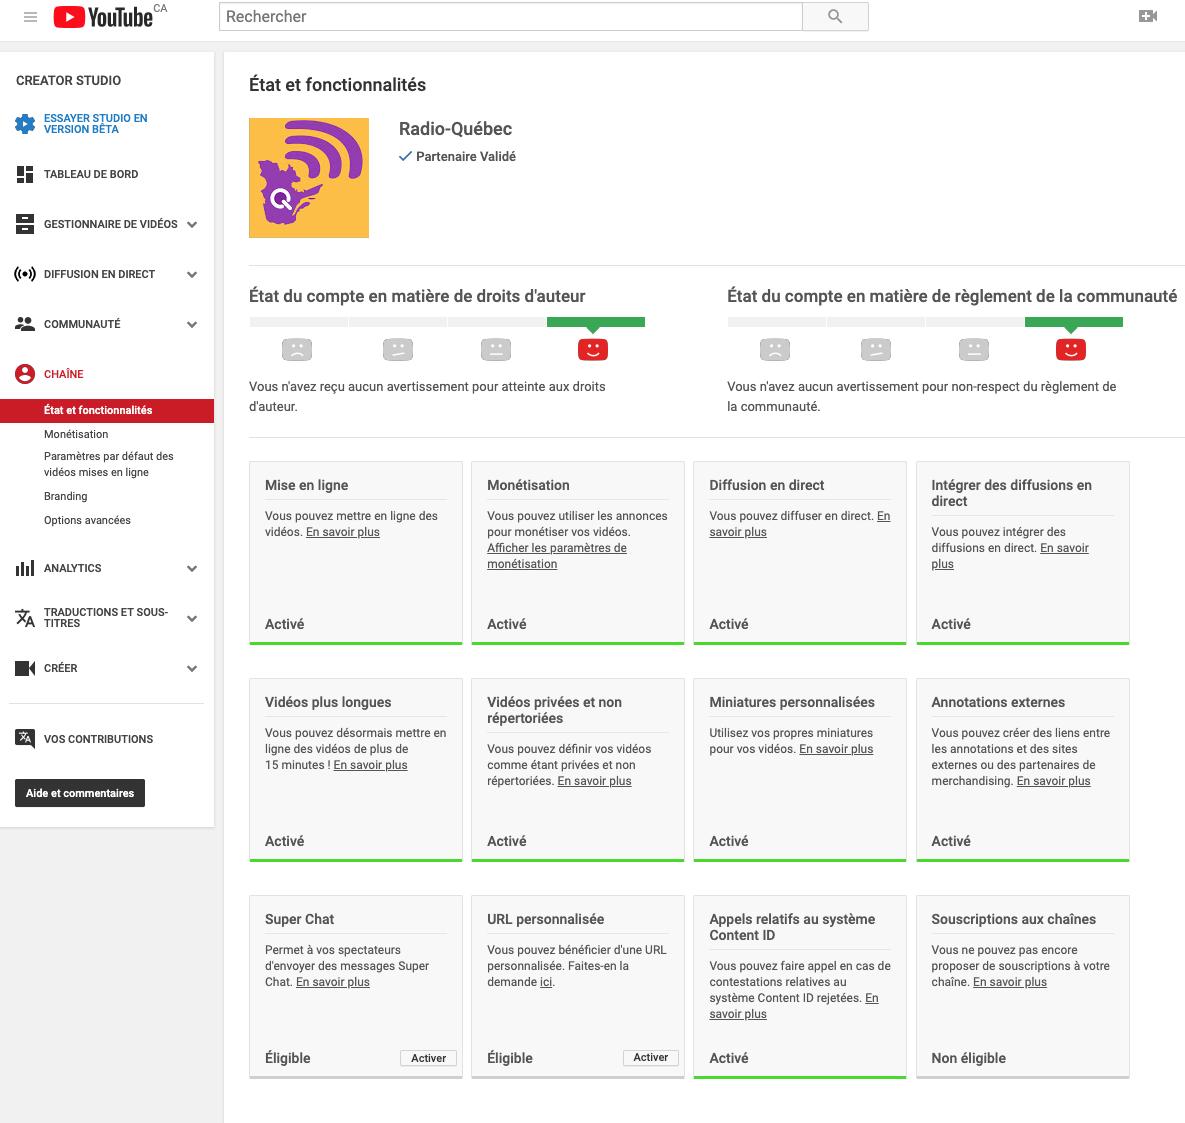Open Afficher les paramètres de monétisation link
This screenshot has height=1123, width=1185.
(x=557, y=555)
